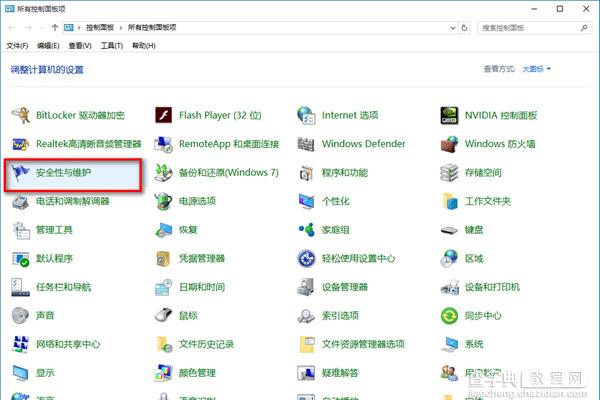This screenshot has width=600, height=400.
Task: Go forward with the Forward arrow
Action: tap(29, 28)
